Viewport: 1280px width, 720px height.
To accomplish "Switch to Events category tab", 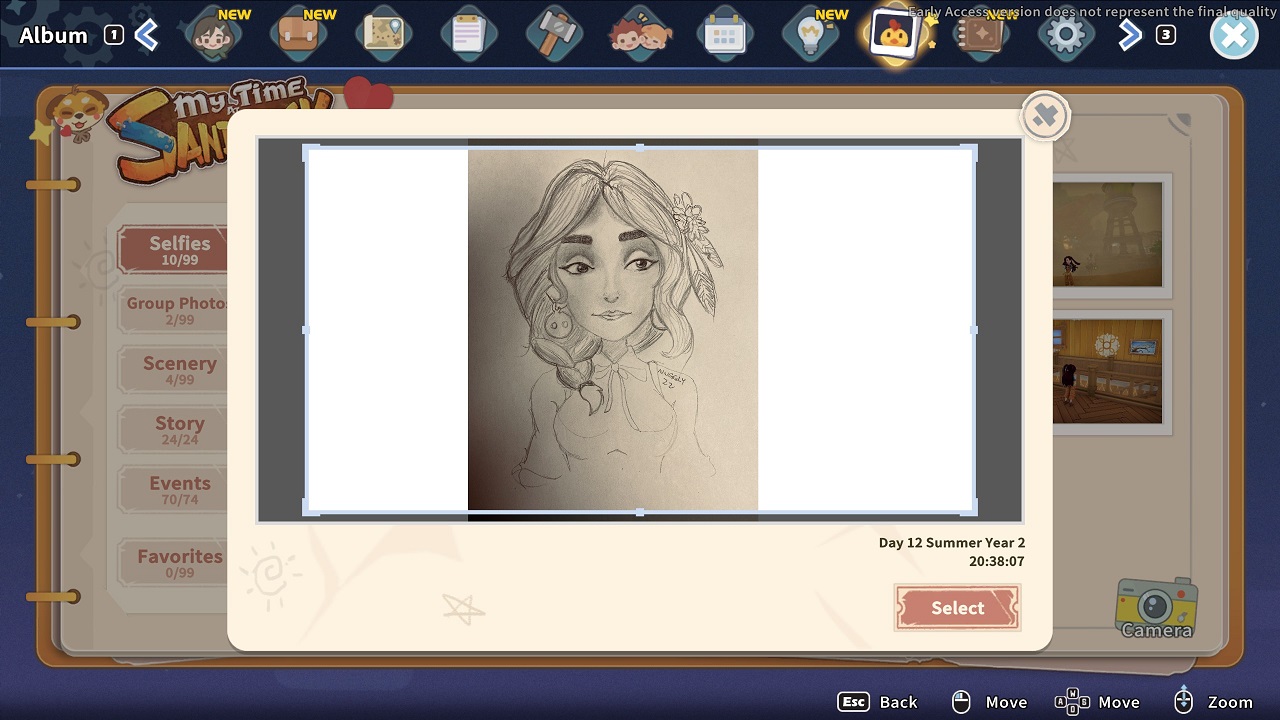I will (174, 490).
